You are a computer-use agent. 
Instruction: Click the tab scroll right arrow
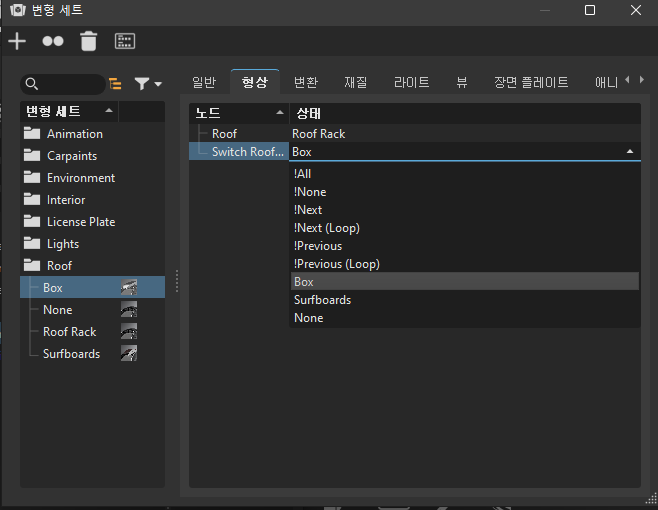pos(641,80)
